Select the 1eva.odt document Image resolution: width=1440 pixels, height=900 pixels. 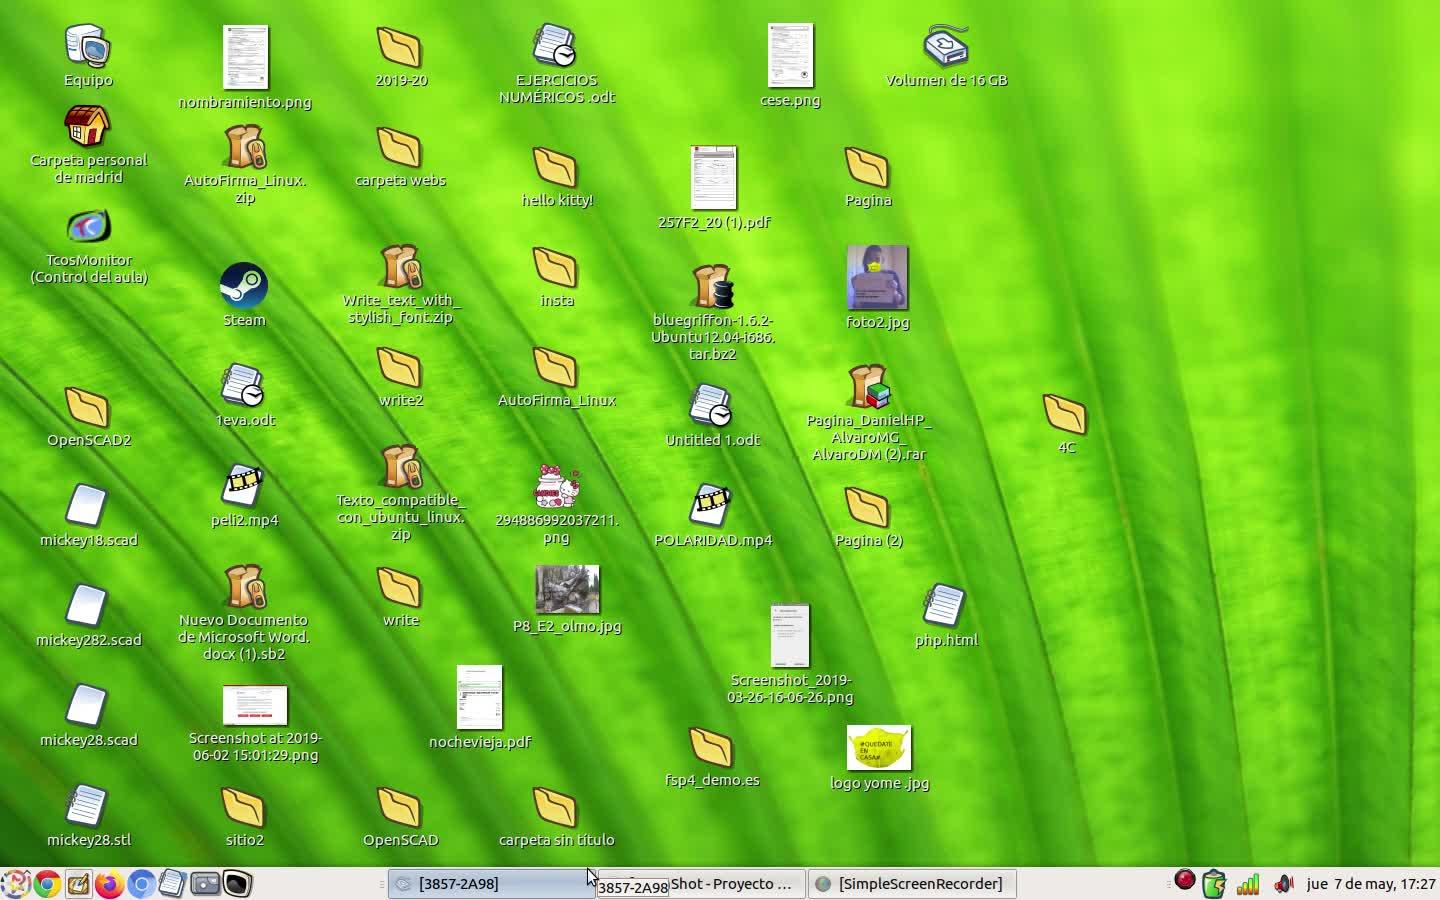244,387
